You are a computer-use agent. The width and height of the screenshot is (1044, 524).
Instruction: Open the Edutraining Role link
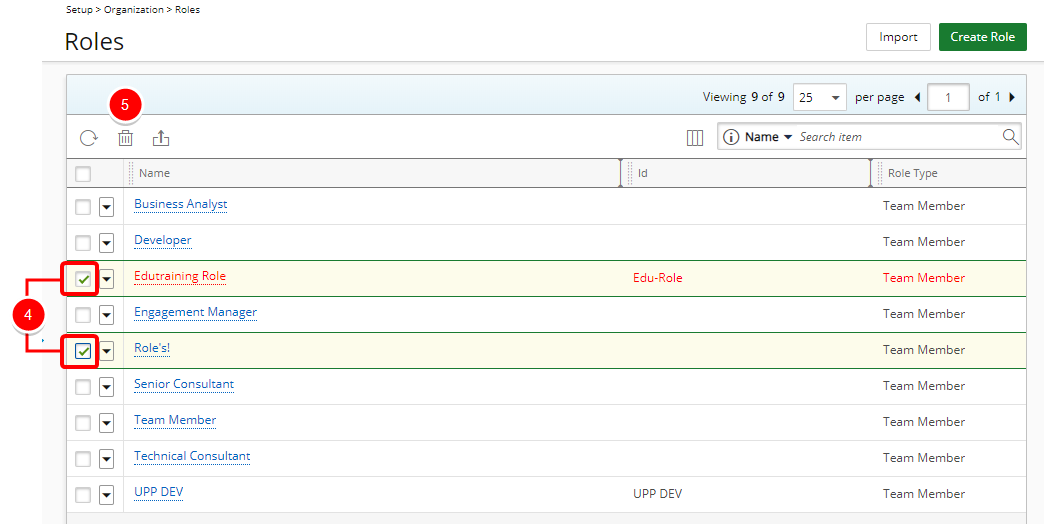pyautogui.click(x=180, y=276)
